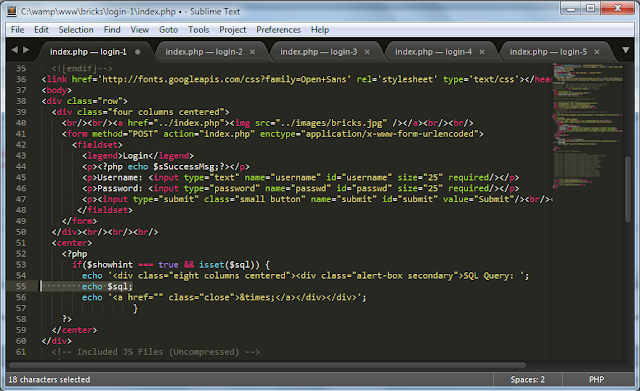Click the googleapis font URL on line 36
Image resolution: width=640 pixels, height=391 pixels.
224,79
